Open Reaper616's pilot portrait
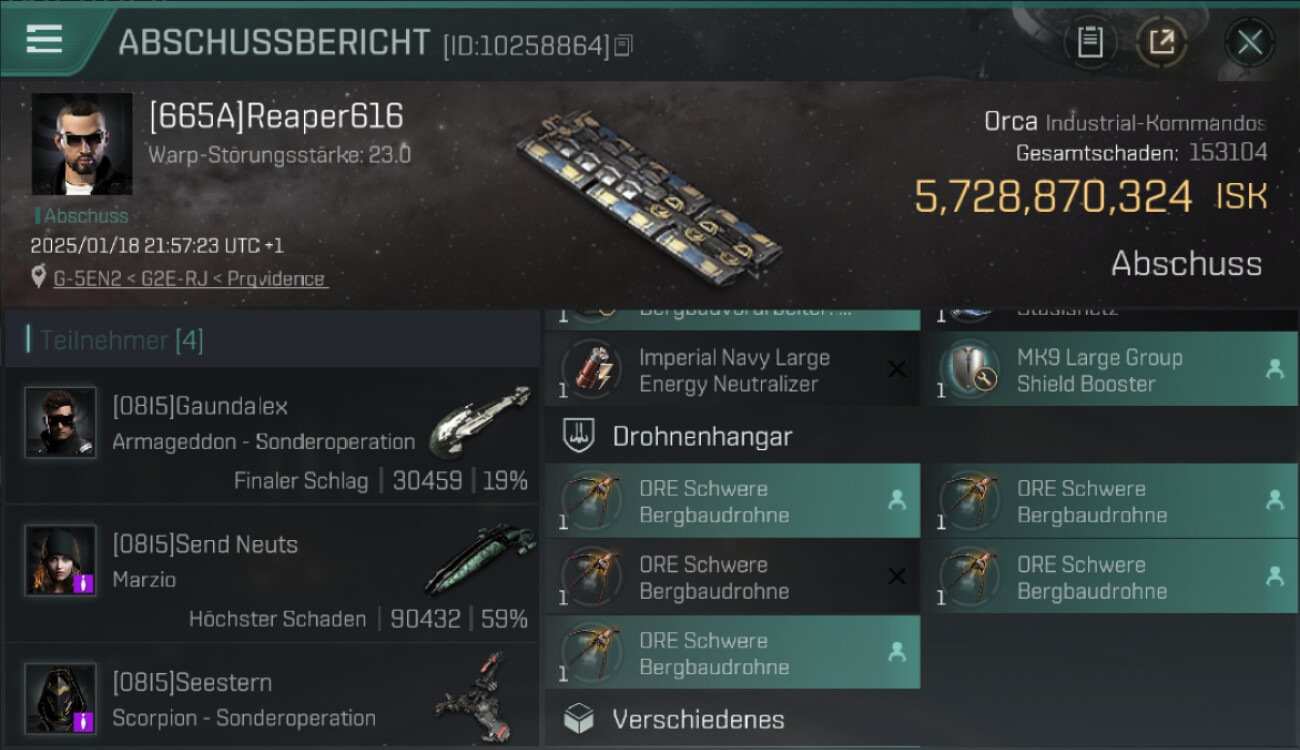This screenshot has width=1300, height=750. tap(82, 144)
